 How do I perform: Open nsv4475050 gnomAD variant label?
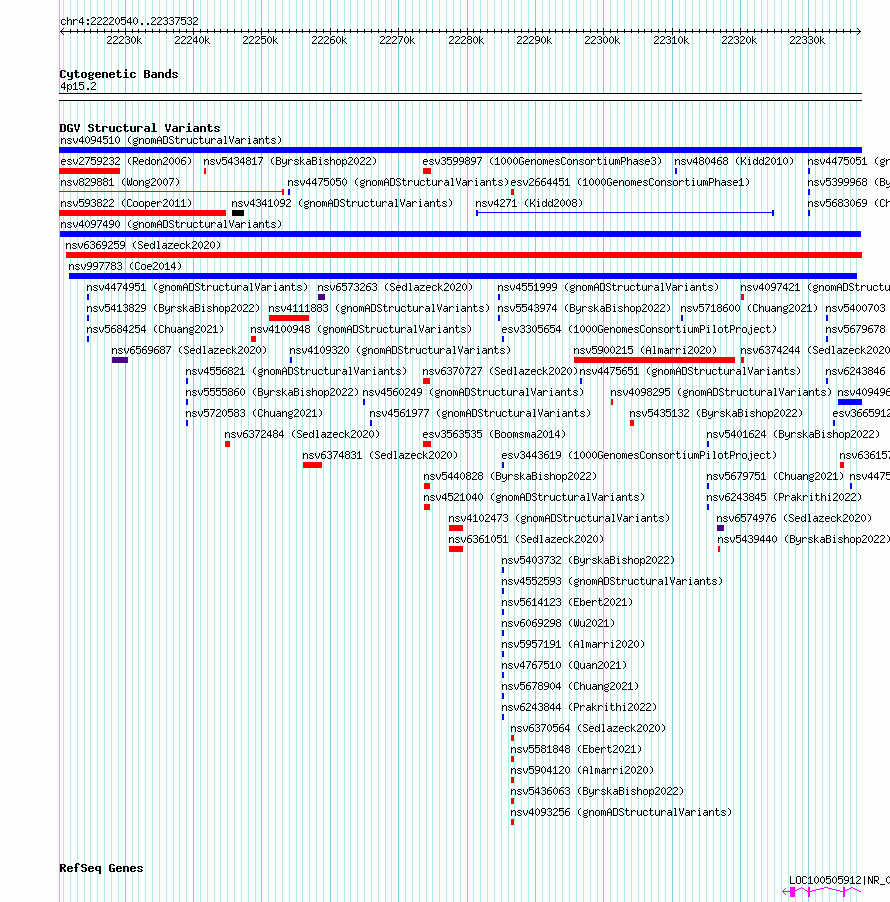398,182
